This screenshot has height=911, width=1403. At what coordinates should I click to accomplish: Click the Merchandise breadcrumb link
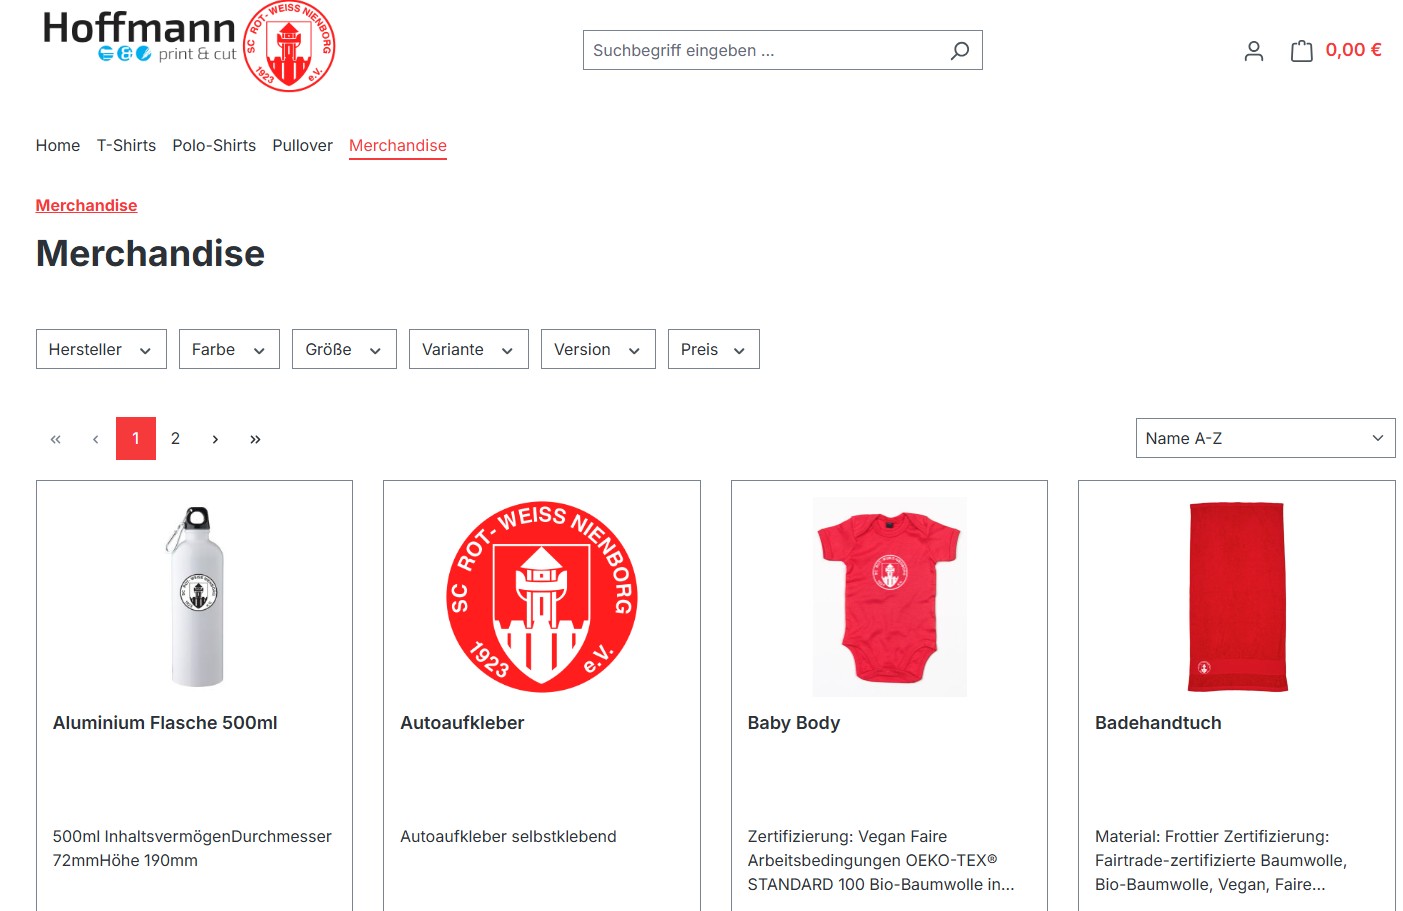(x=86, y=205)
